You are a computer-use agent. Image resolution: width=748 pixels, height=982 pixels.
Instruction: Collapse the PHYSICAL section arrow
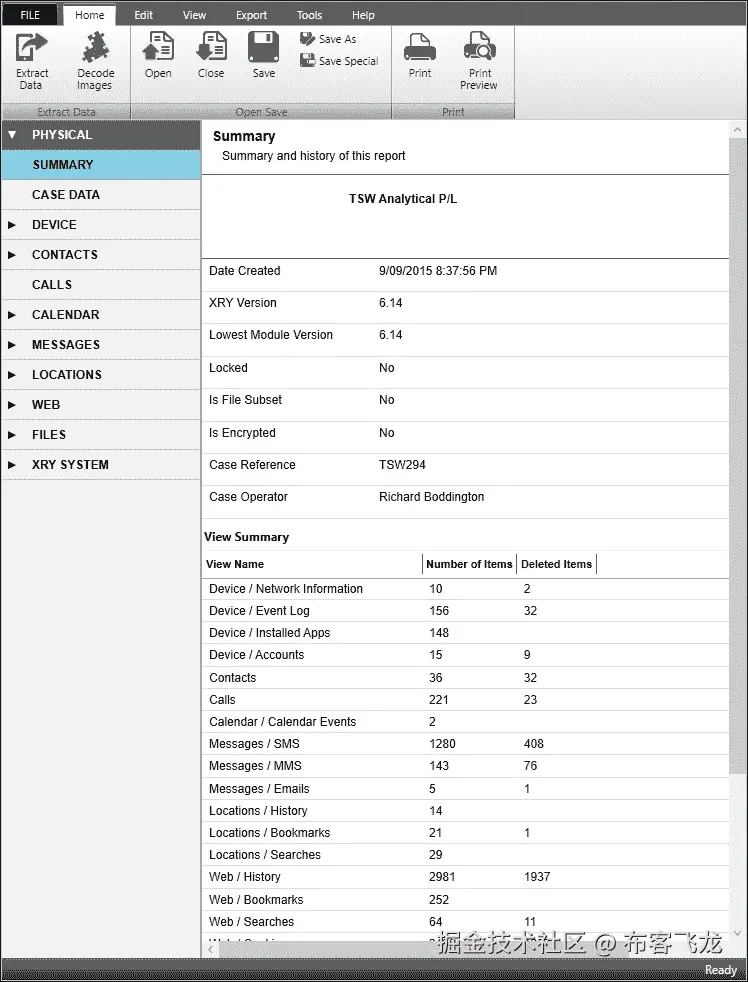coord(12,135)
